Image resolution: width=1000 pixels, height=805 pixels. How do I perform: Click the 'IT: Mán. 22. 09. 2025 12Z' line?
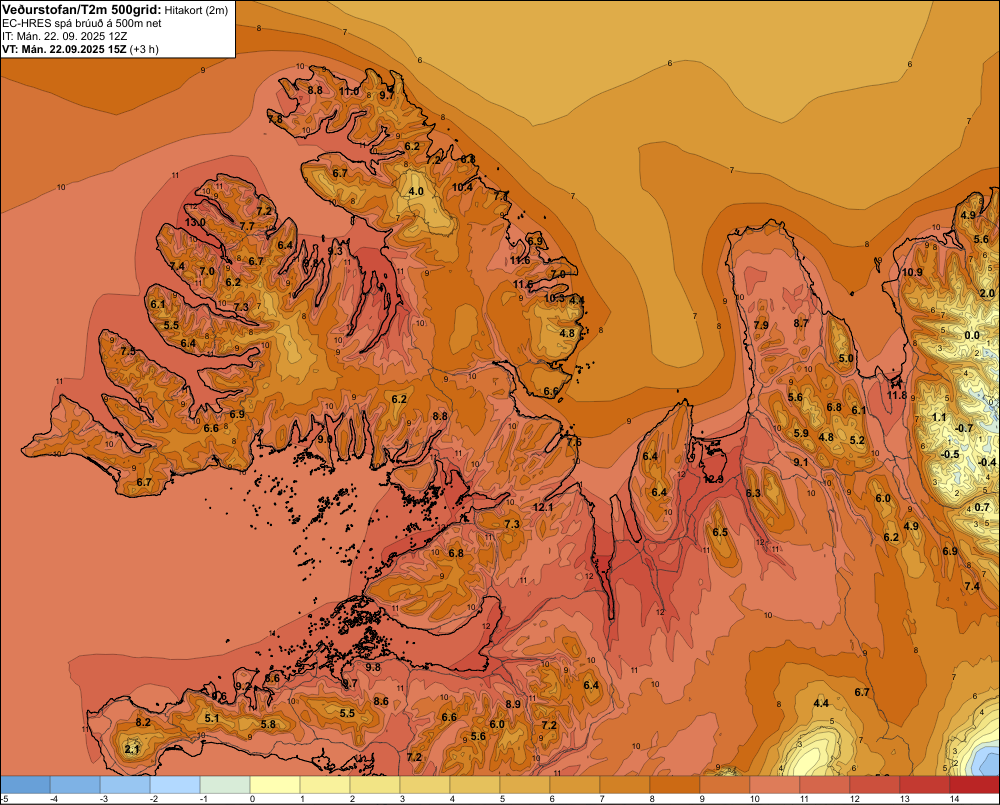(64, 36)
